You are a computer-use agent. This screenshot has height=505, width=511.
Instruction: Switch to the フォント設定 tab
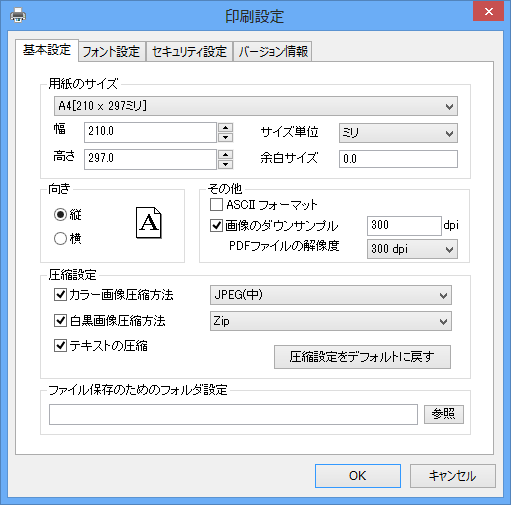[x=112, y=52]
